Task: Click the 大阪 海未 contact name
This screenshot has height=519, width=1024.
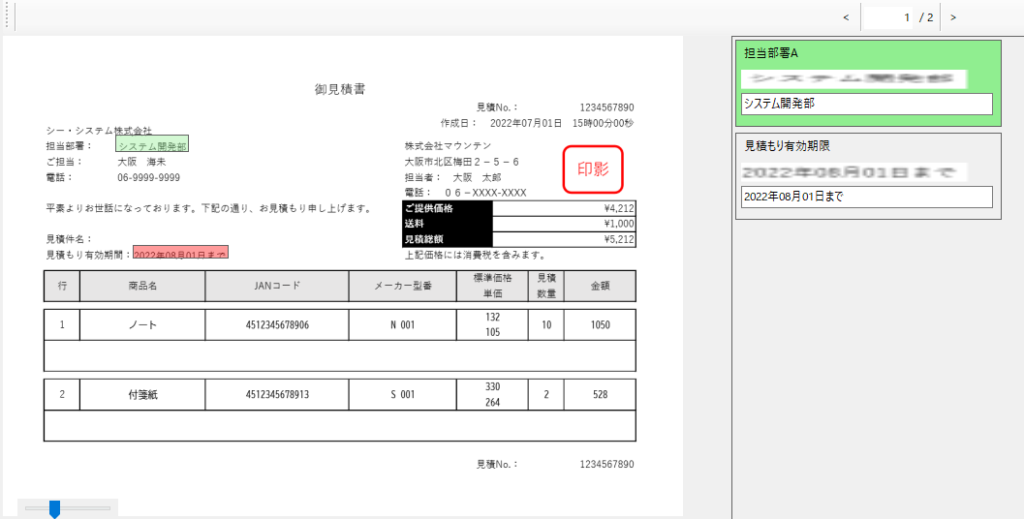Action: pos(142,161)
